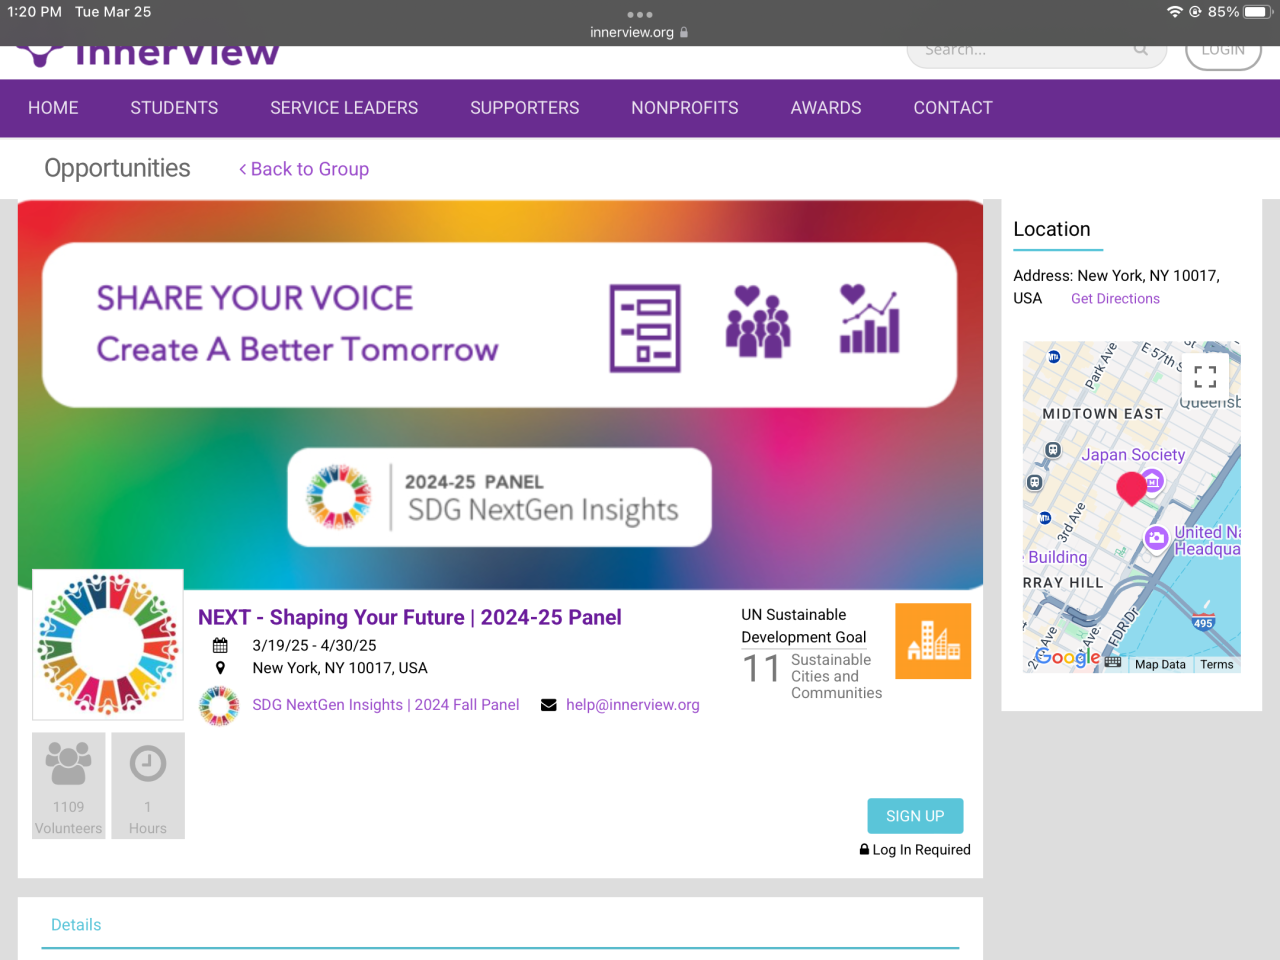The width and height of the screenshot is (1280, 960).
Task: Open the STUDENTS menu item
Action: click(174, 108)
